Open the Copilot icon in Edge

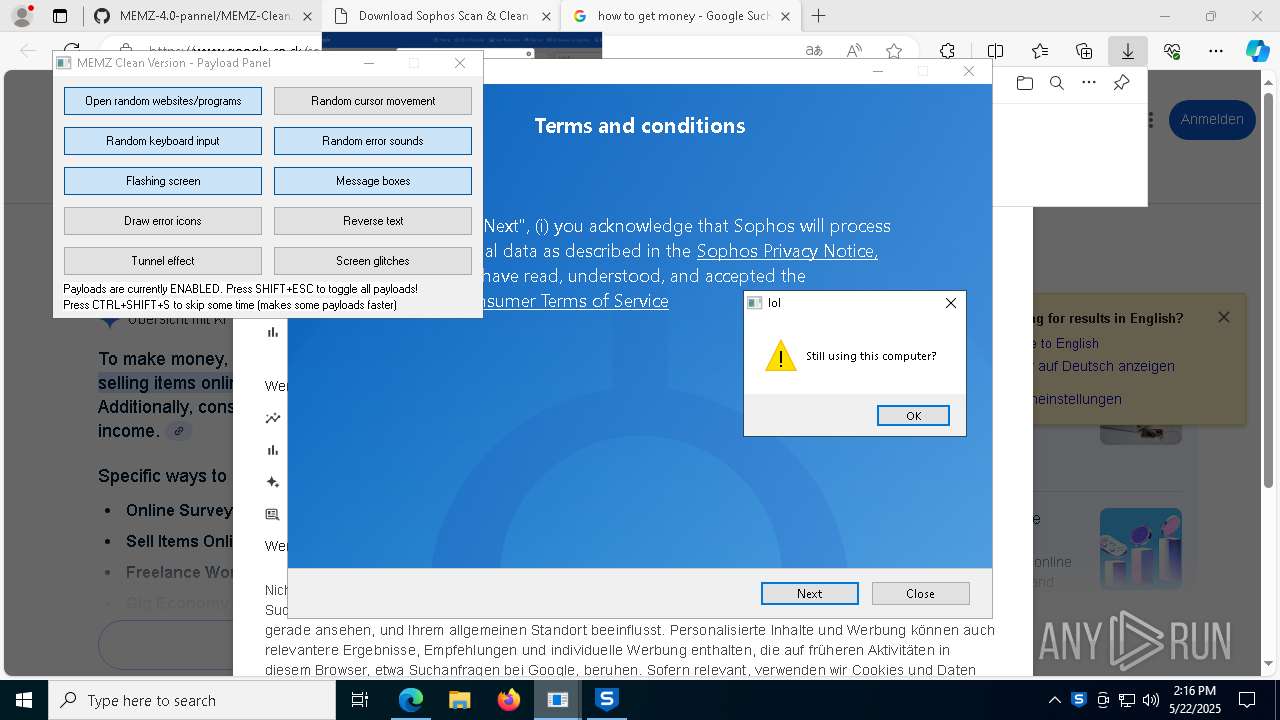coord(1258,51)
